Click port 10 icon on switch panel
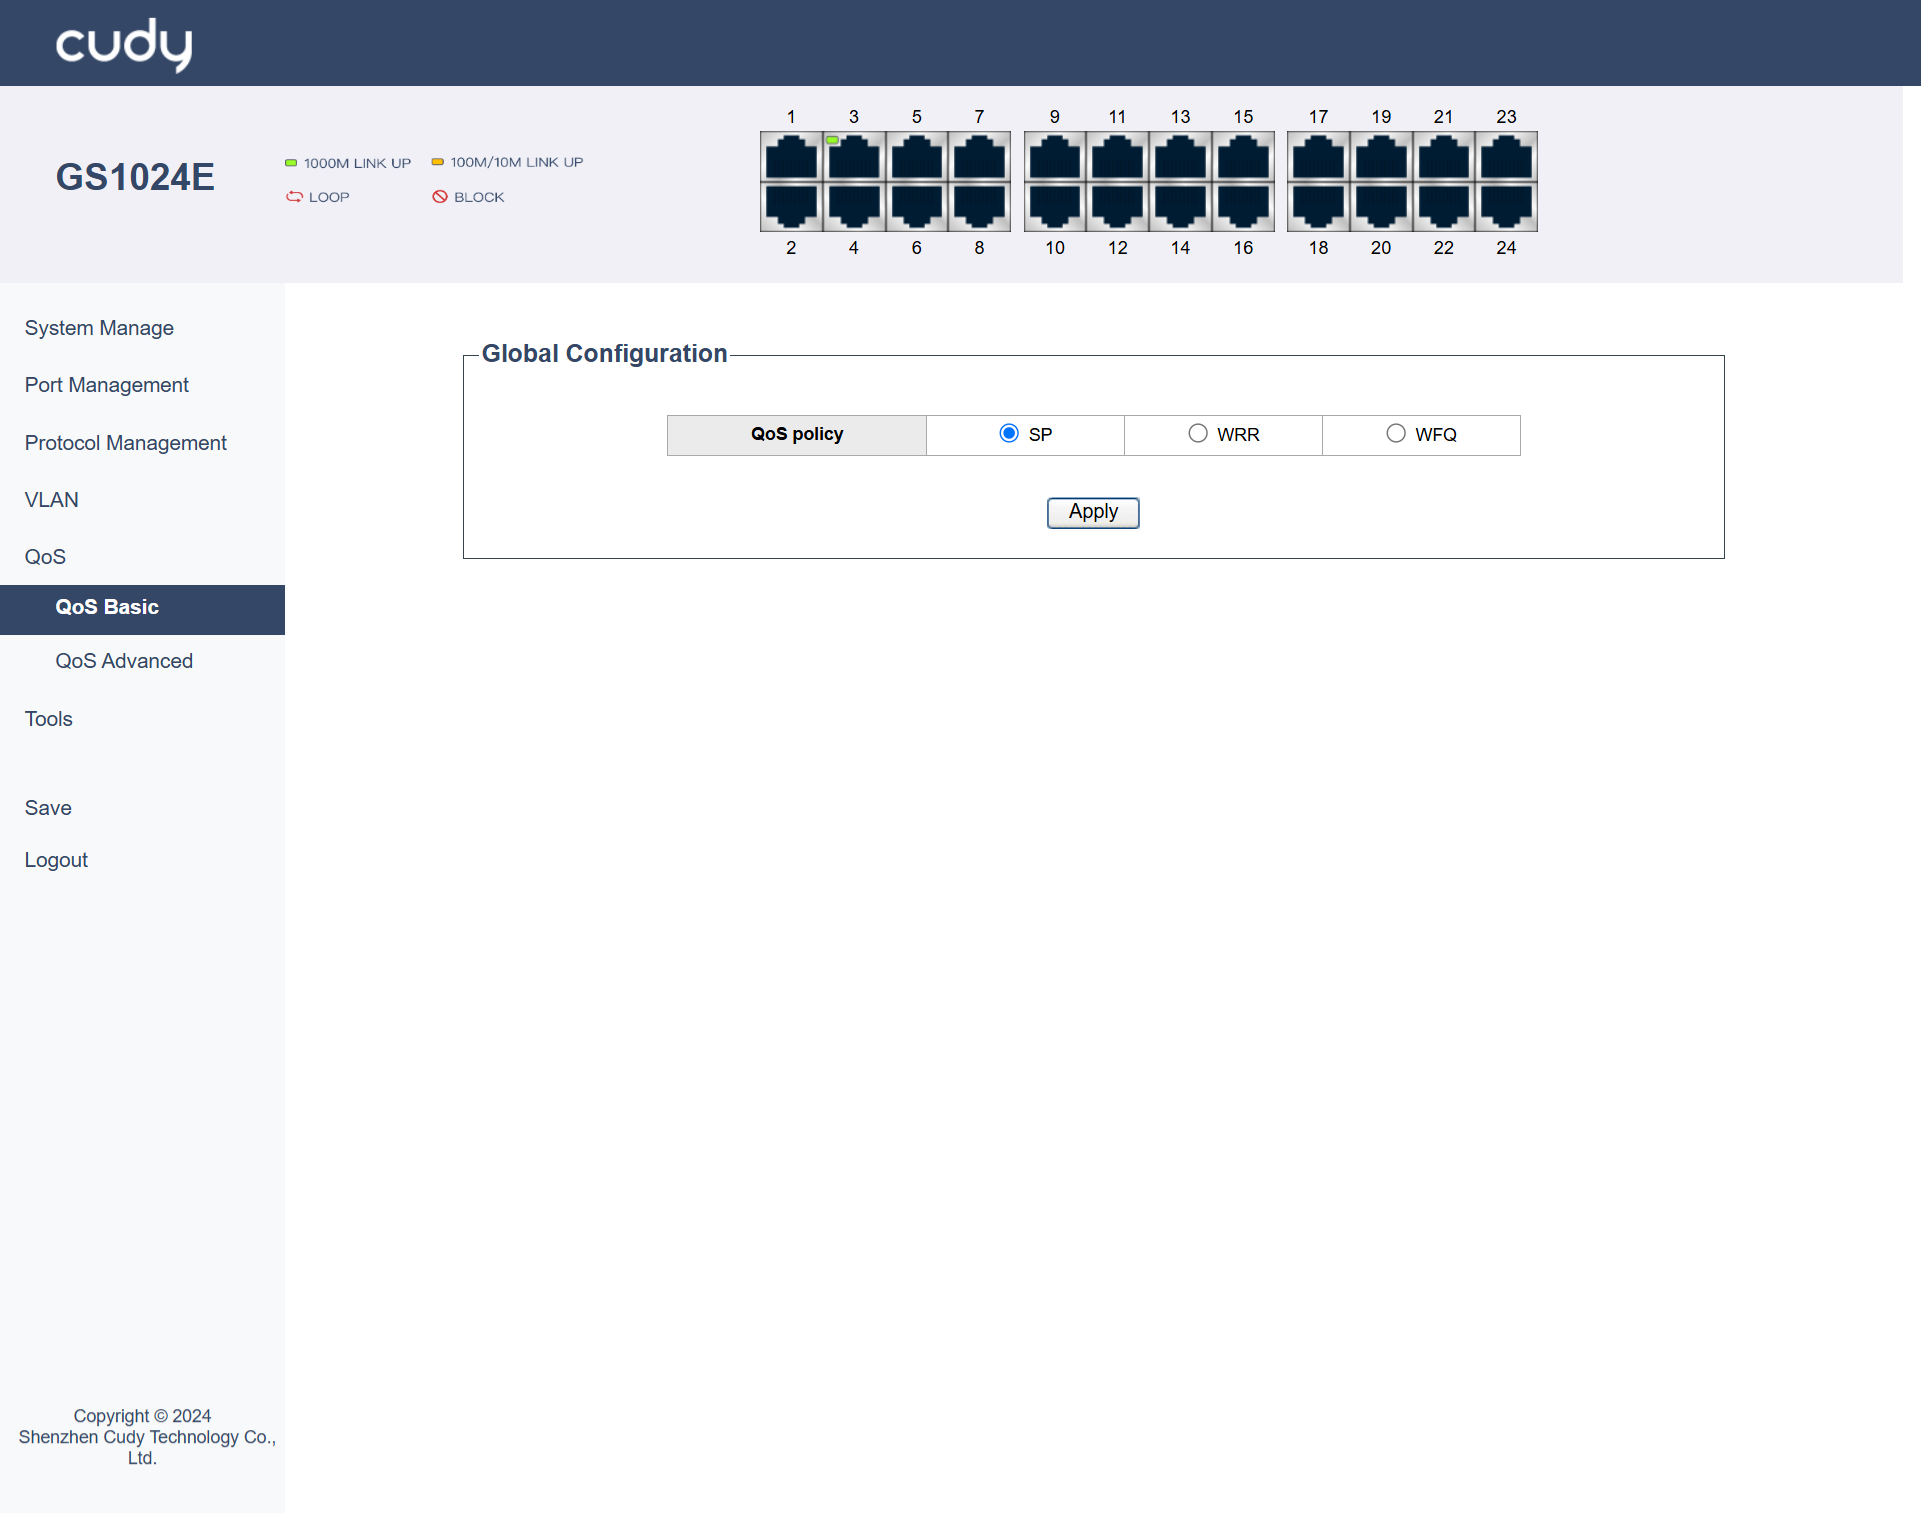1921x1516 pixels. [1055, 206]
